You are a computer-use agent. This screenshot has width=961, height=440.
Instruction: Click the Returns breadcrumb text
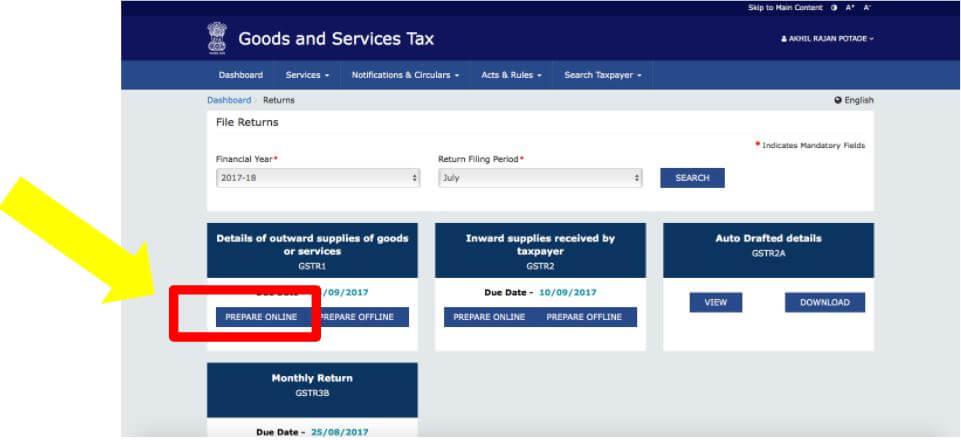coord(279,100)
